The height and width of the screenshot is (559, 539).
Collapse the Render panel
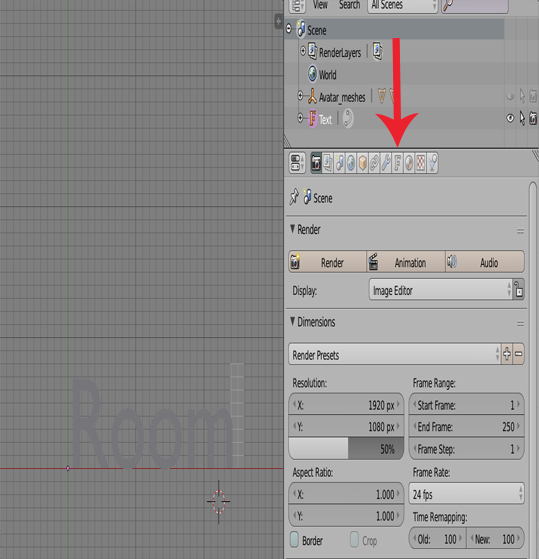pos(293,229)
